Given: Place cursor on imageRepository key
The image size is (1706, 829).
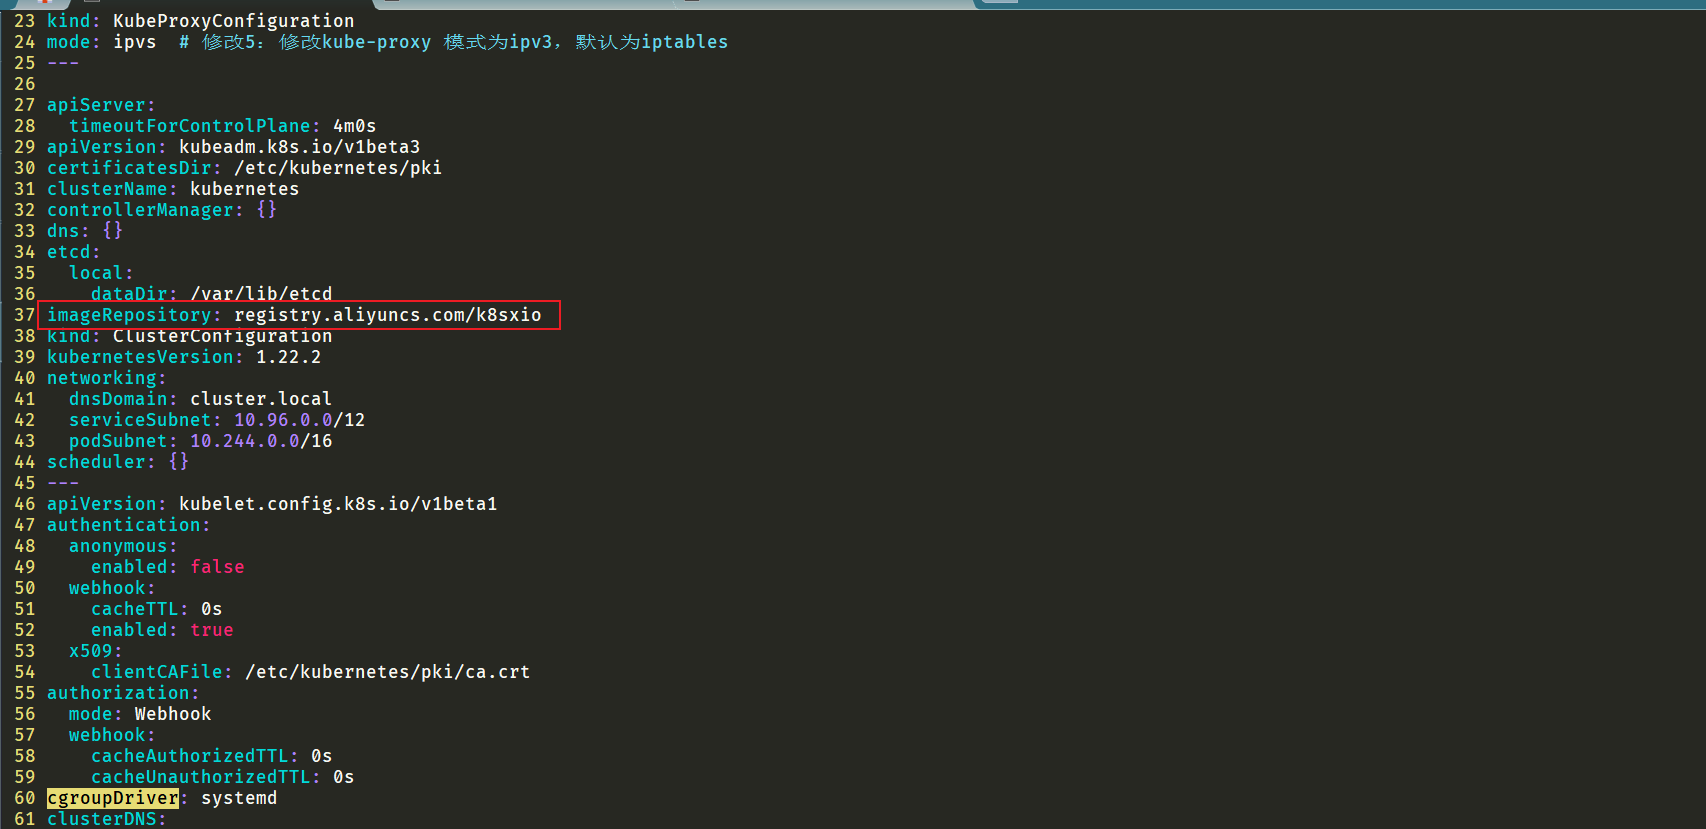Looking at the screenshot, I should [129, 315].
